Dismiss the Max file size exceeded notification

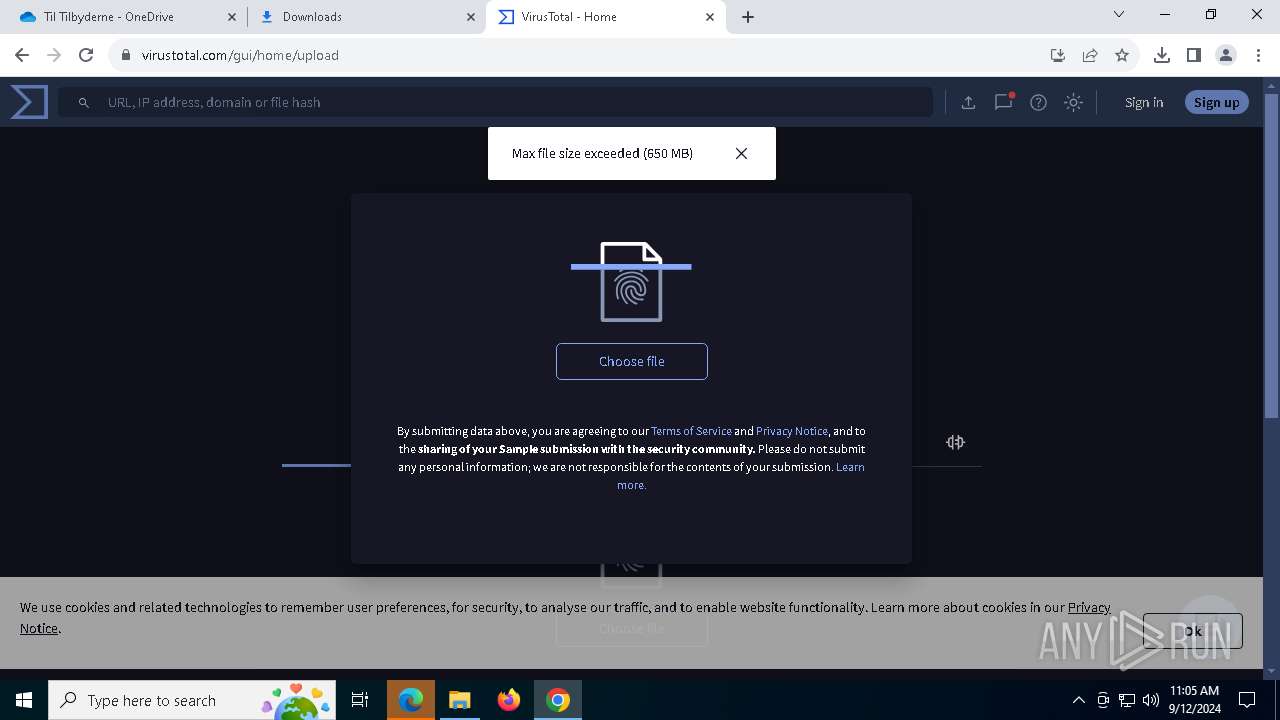click(x=741, y=153)
